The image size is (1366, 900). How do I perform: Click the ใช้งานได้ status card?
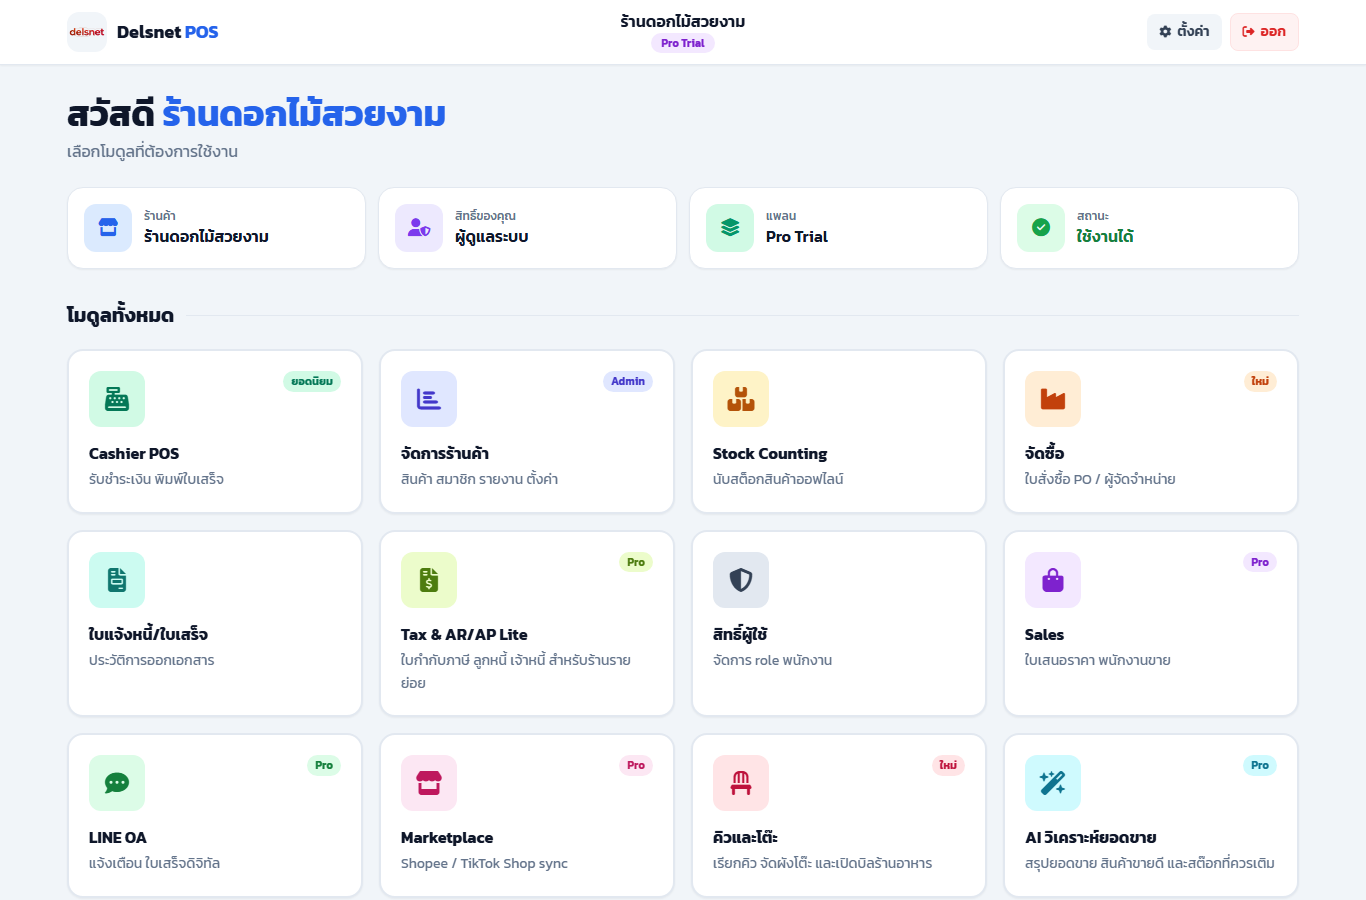(x=1149, y=228)
